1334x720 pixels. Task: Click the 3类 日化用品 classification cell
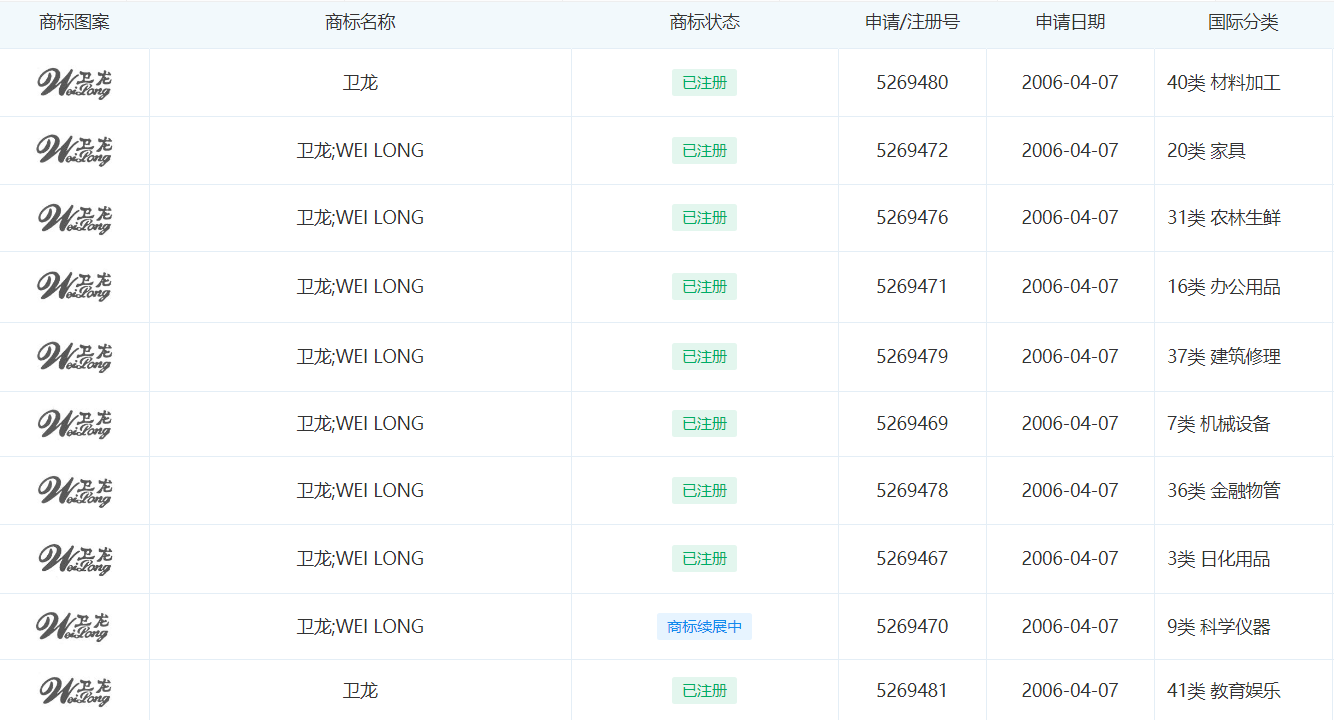[x=1218, y=559]
